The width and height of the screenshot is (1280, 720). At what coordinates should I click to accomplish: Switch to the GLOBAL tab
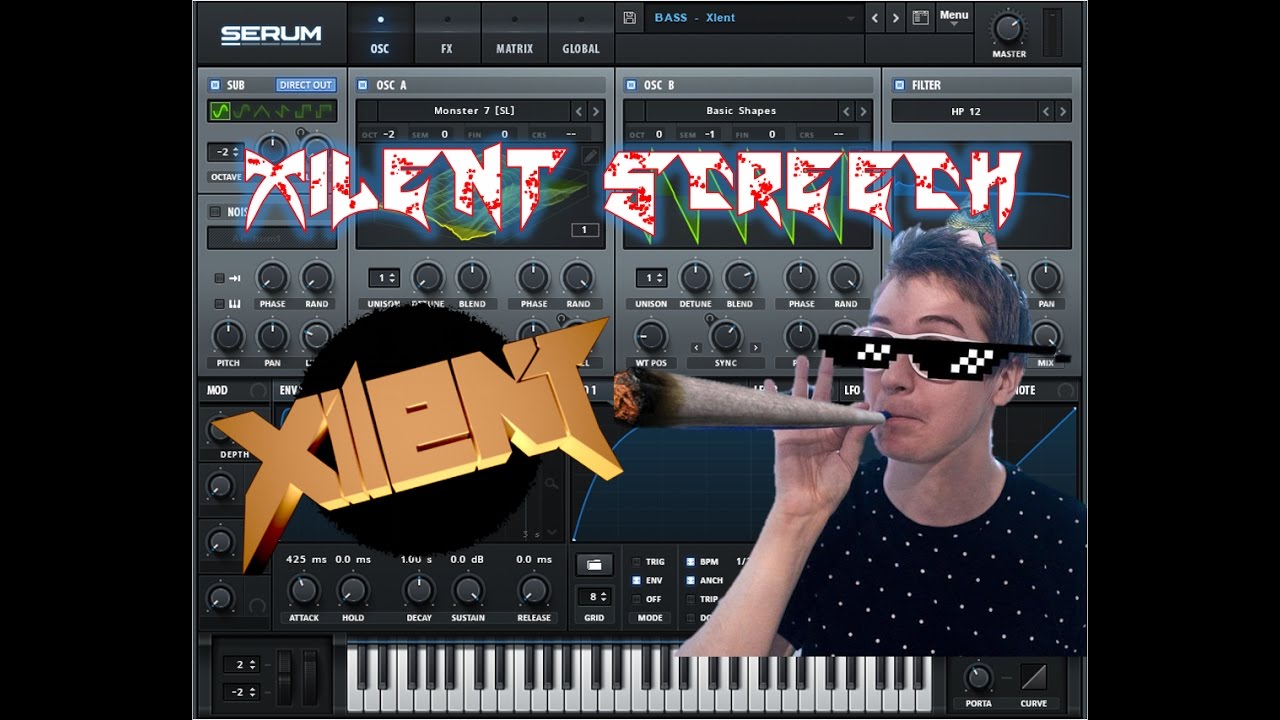(x=581, y=34)
